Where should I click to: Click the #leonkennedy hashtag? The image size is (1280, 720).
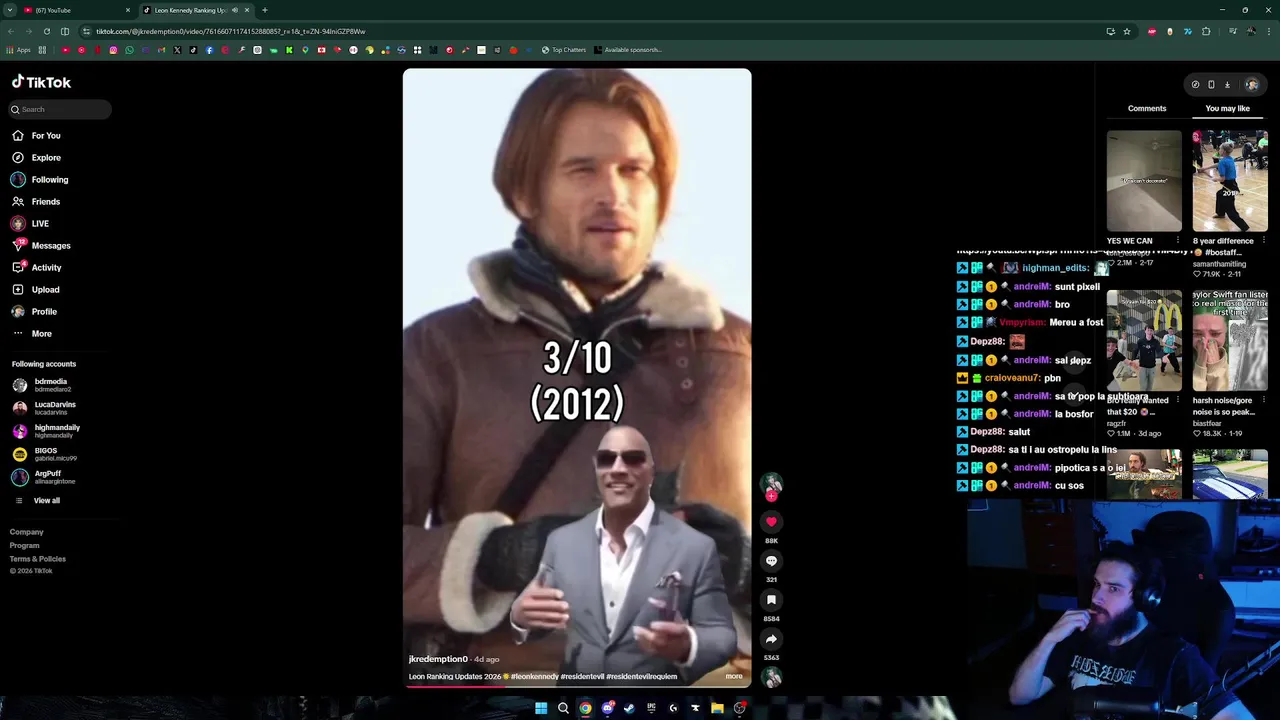534,676
